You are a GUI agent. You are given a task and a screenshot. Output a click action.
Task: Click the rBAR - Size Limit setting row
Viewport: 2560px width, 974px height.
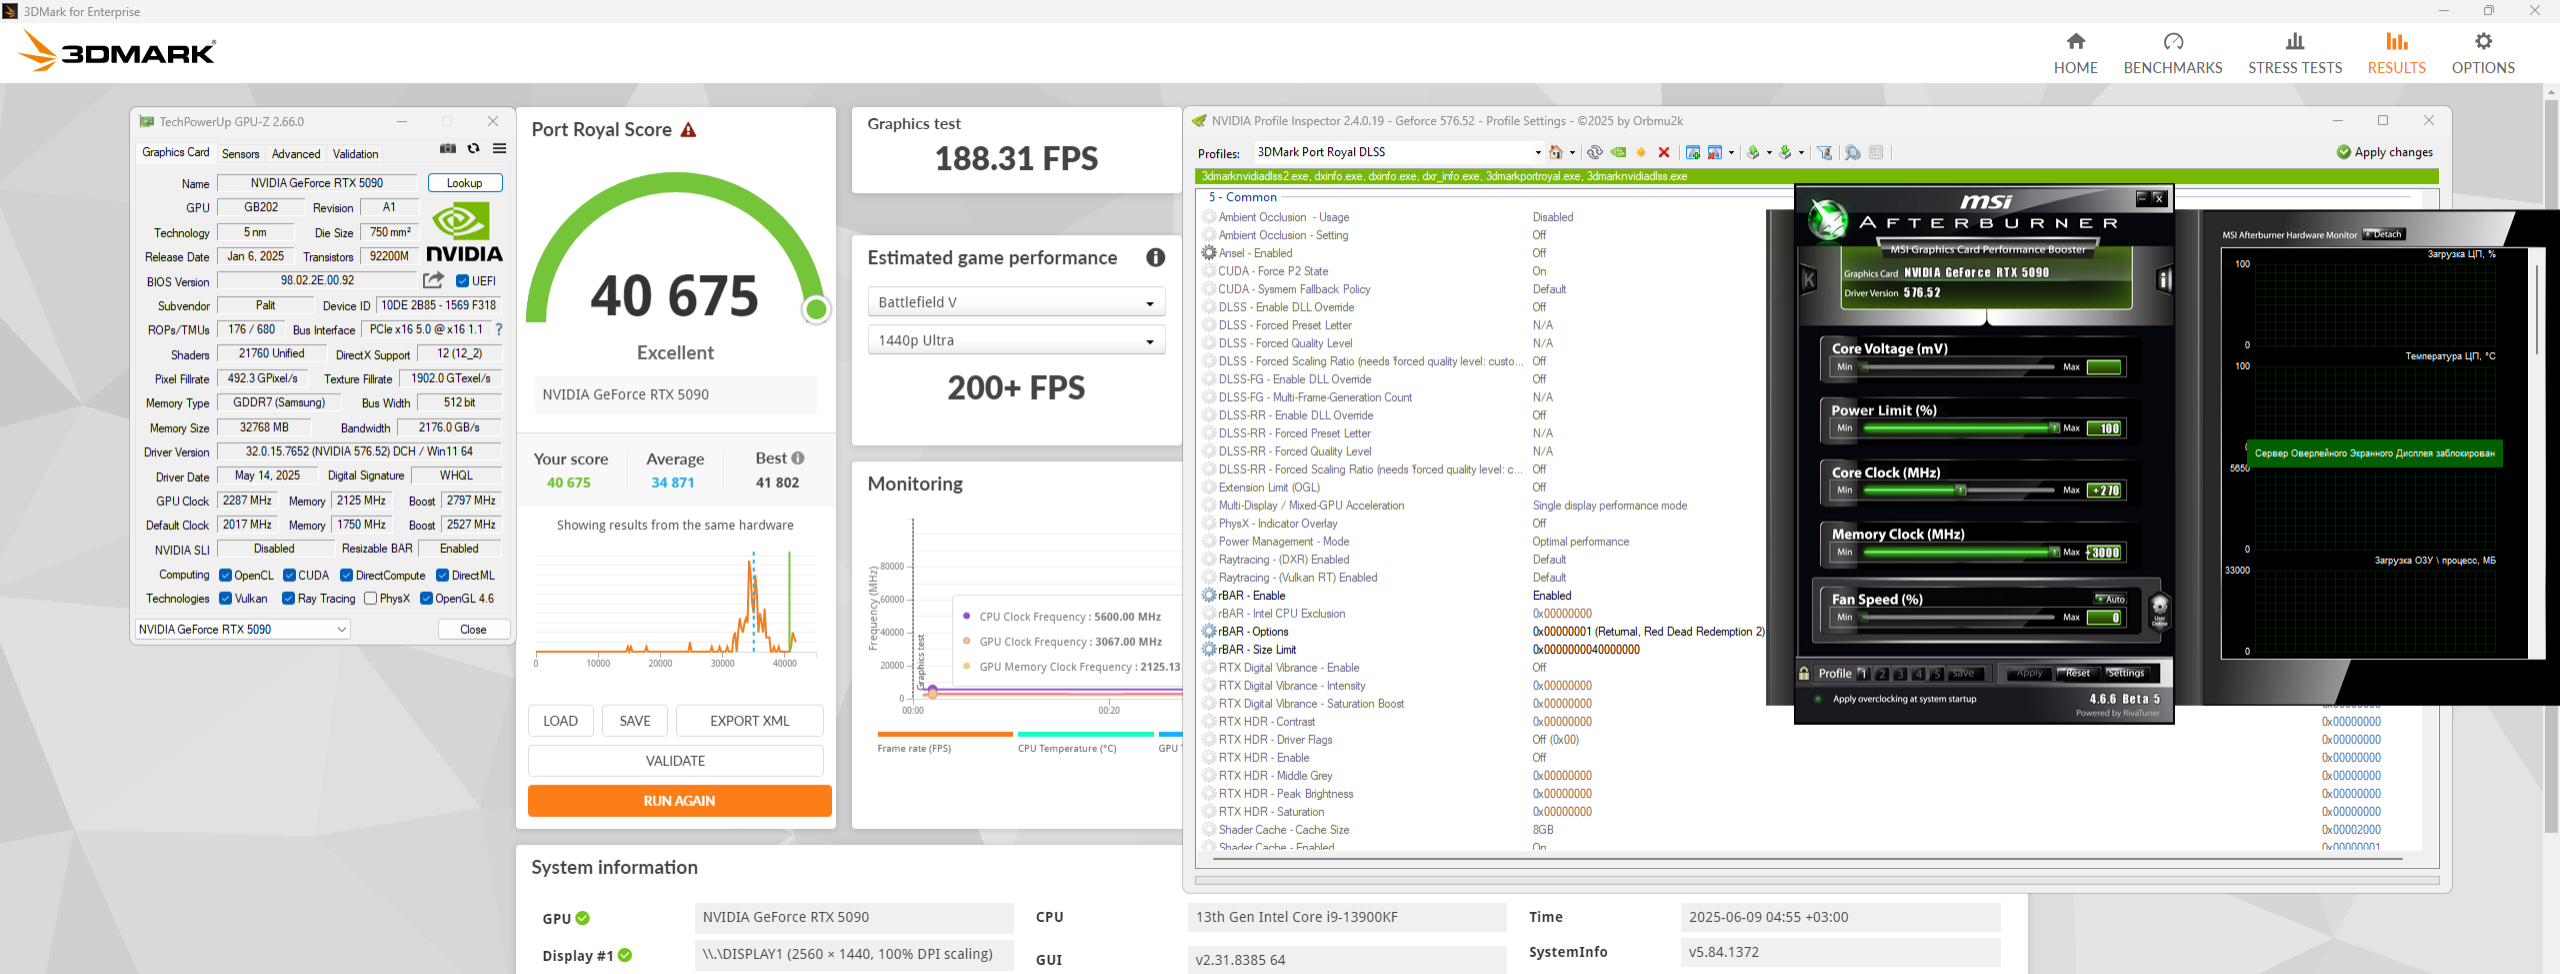click(1482, 650)
